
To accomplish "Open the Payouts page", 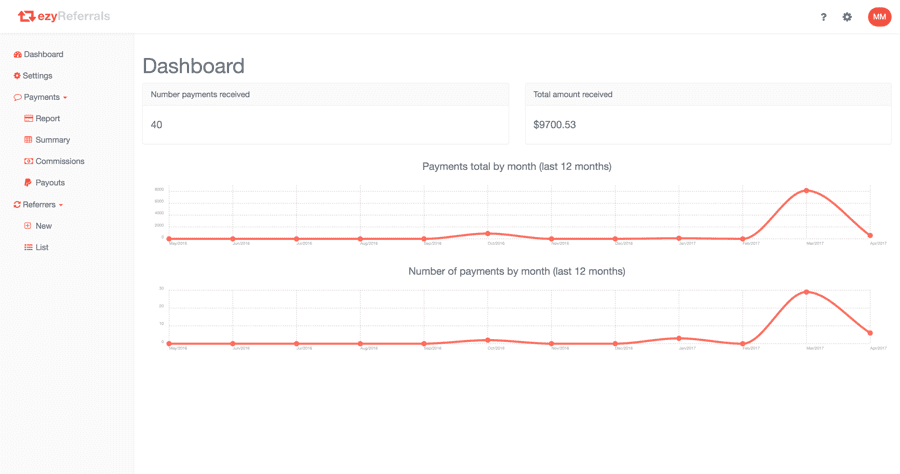I will tap(50, 182).
